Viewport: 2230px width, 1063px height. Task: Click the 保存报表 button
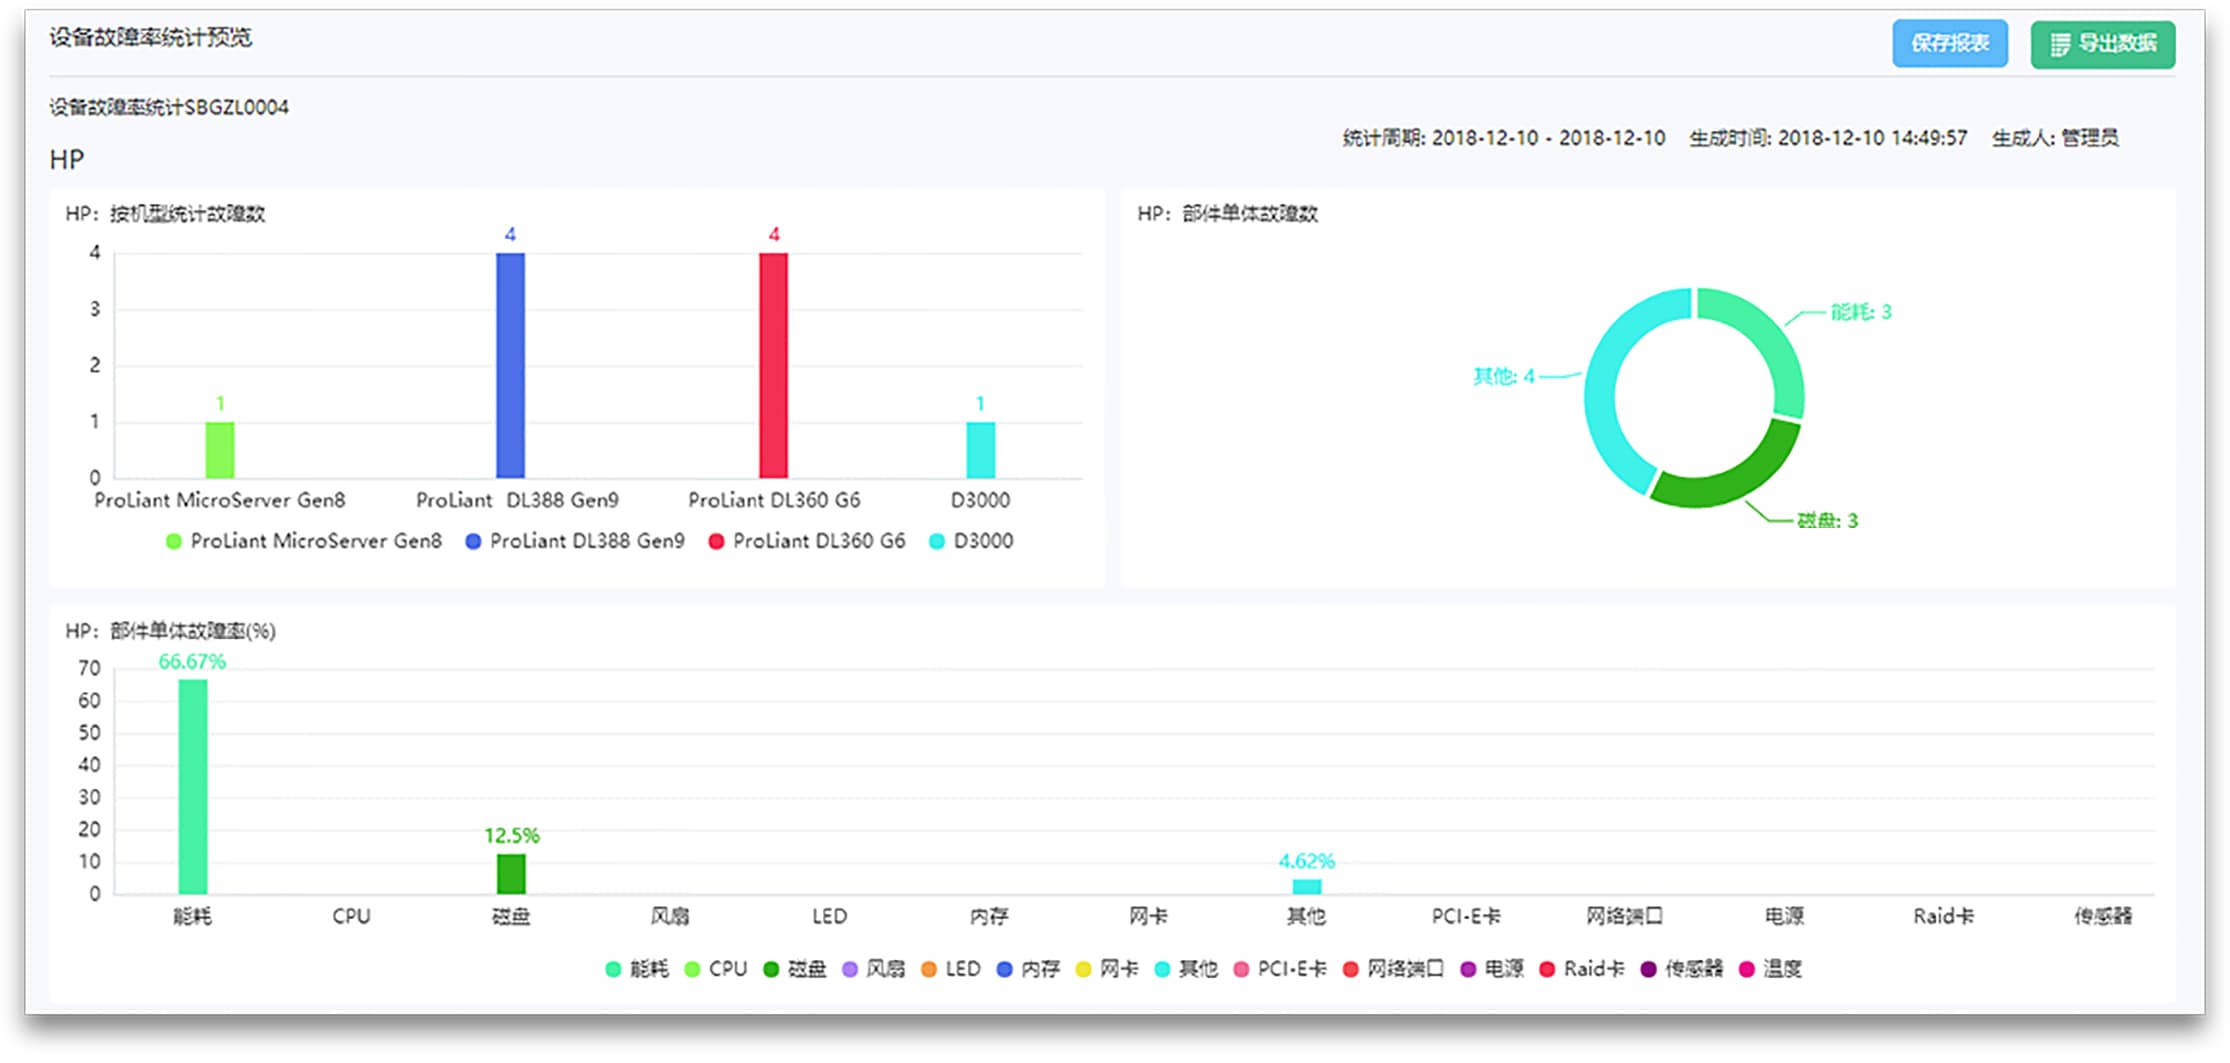[x=1948, y=43]
